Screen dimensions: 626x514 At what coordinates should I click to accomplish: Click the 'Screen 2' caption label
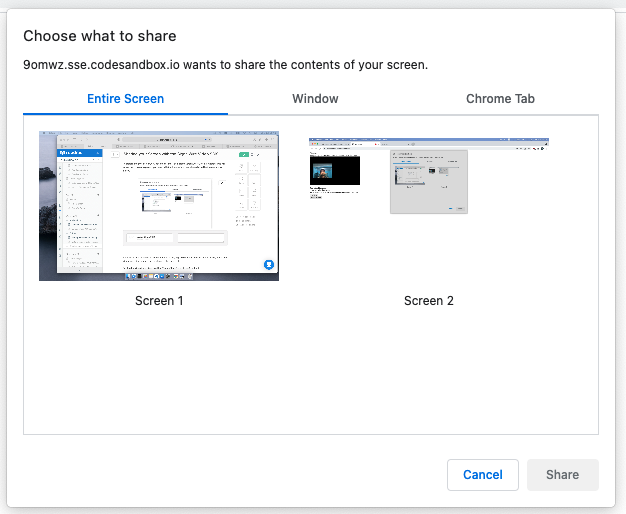[429, 300]
